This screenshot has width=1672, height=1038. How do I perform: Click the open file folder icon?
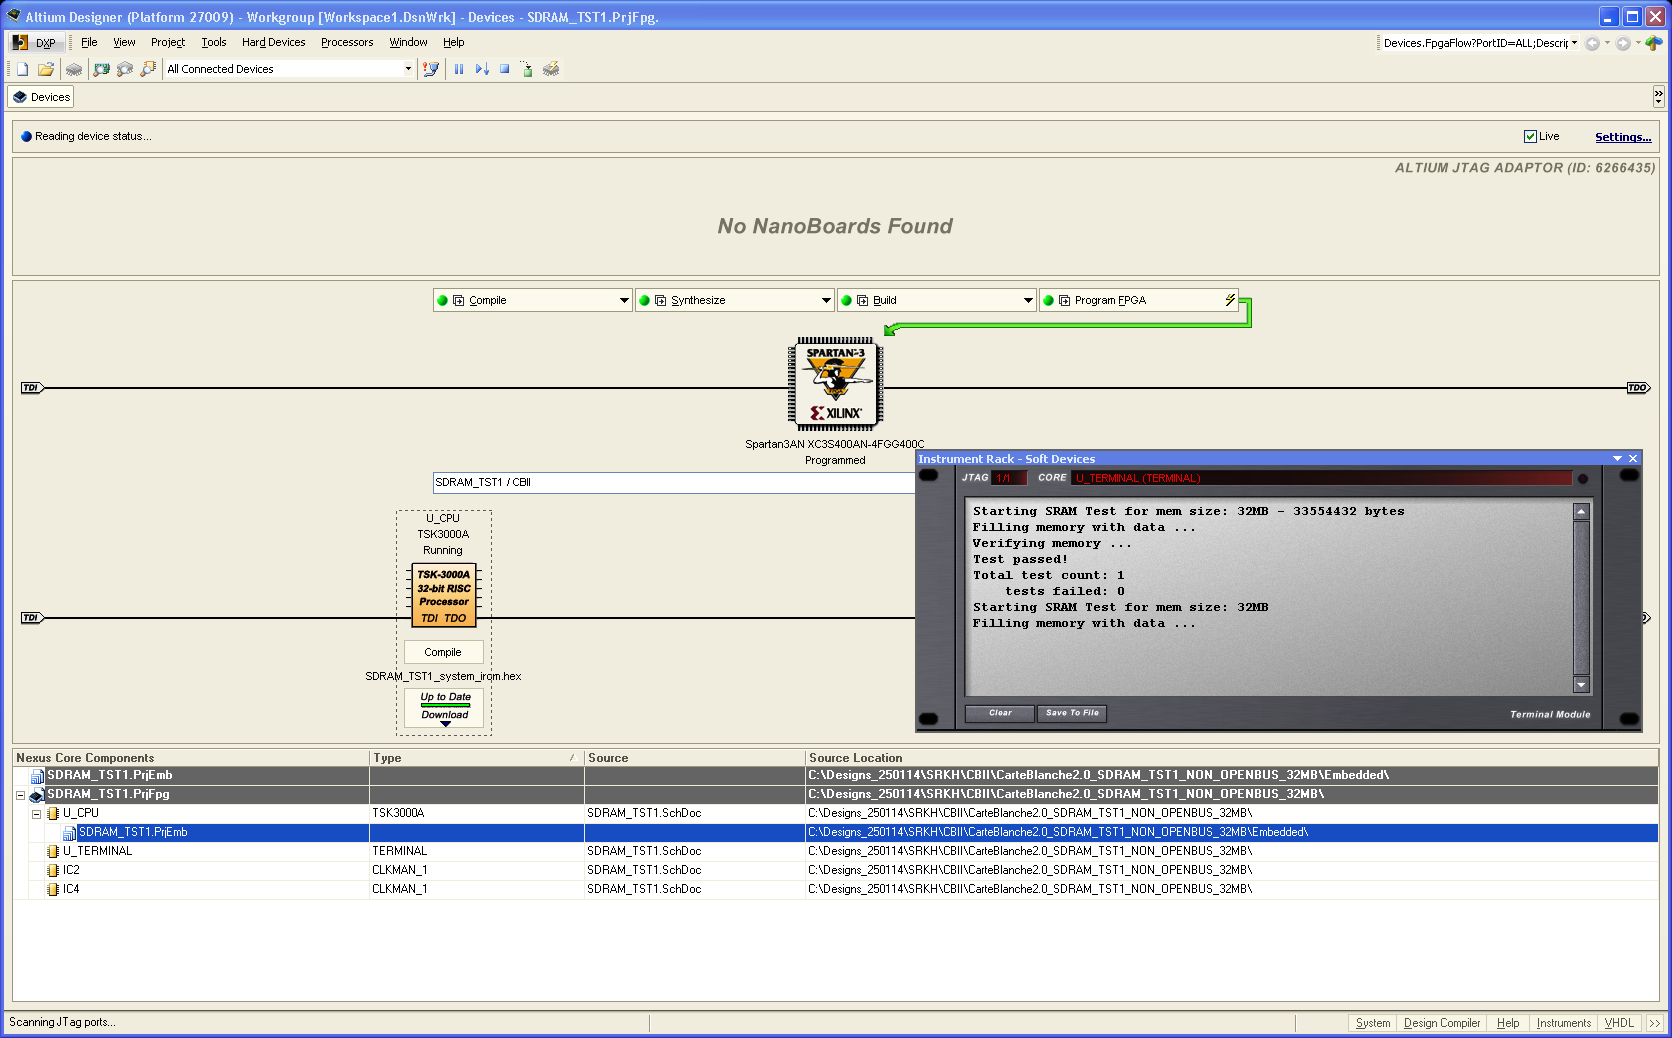click(x=46, y=69)
